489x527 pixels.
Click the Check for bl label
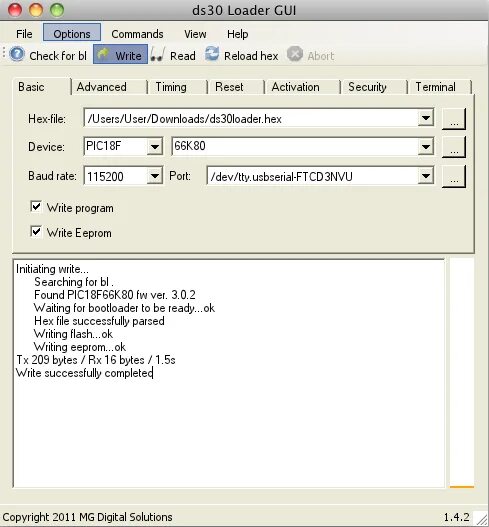click(x=58, y=55)
